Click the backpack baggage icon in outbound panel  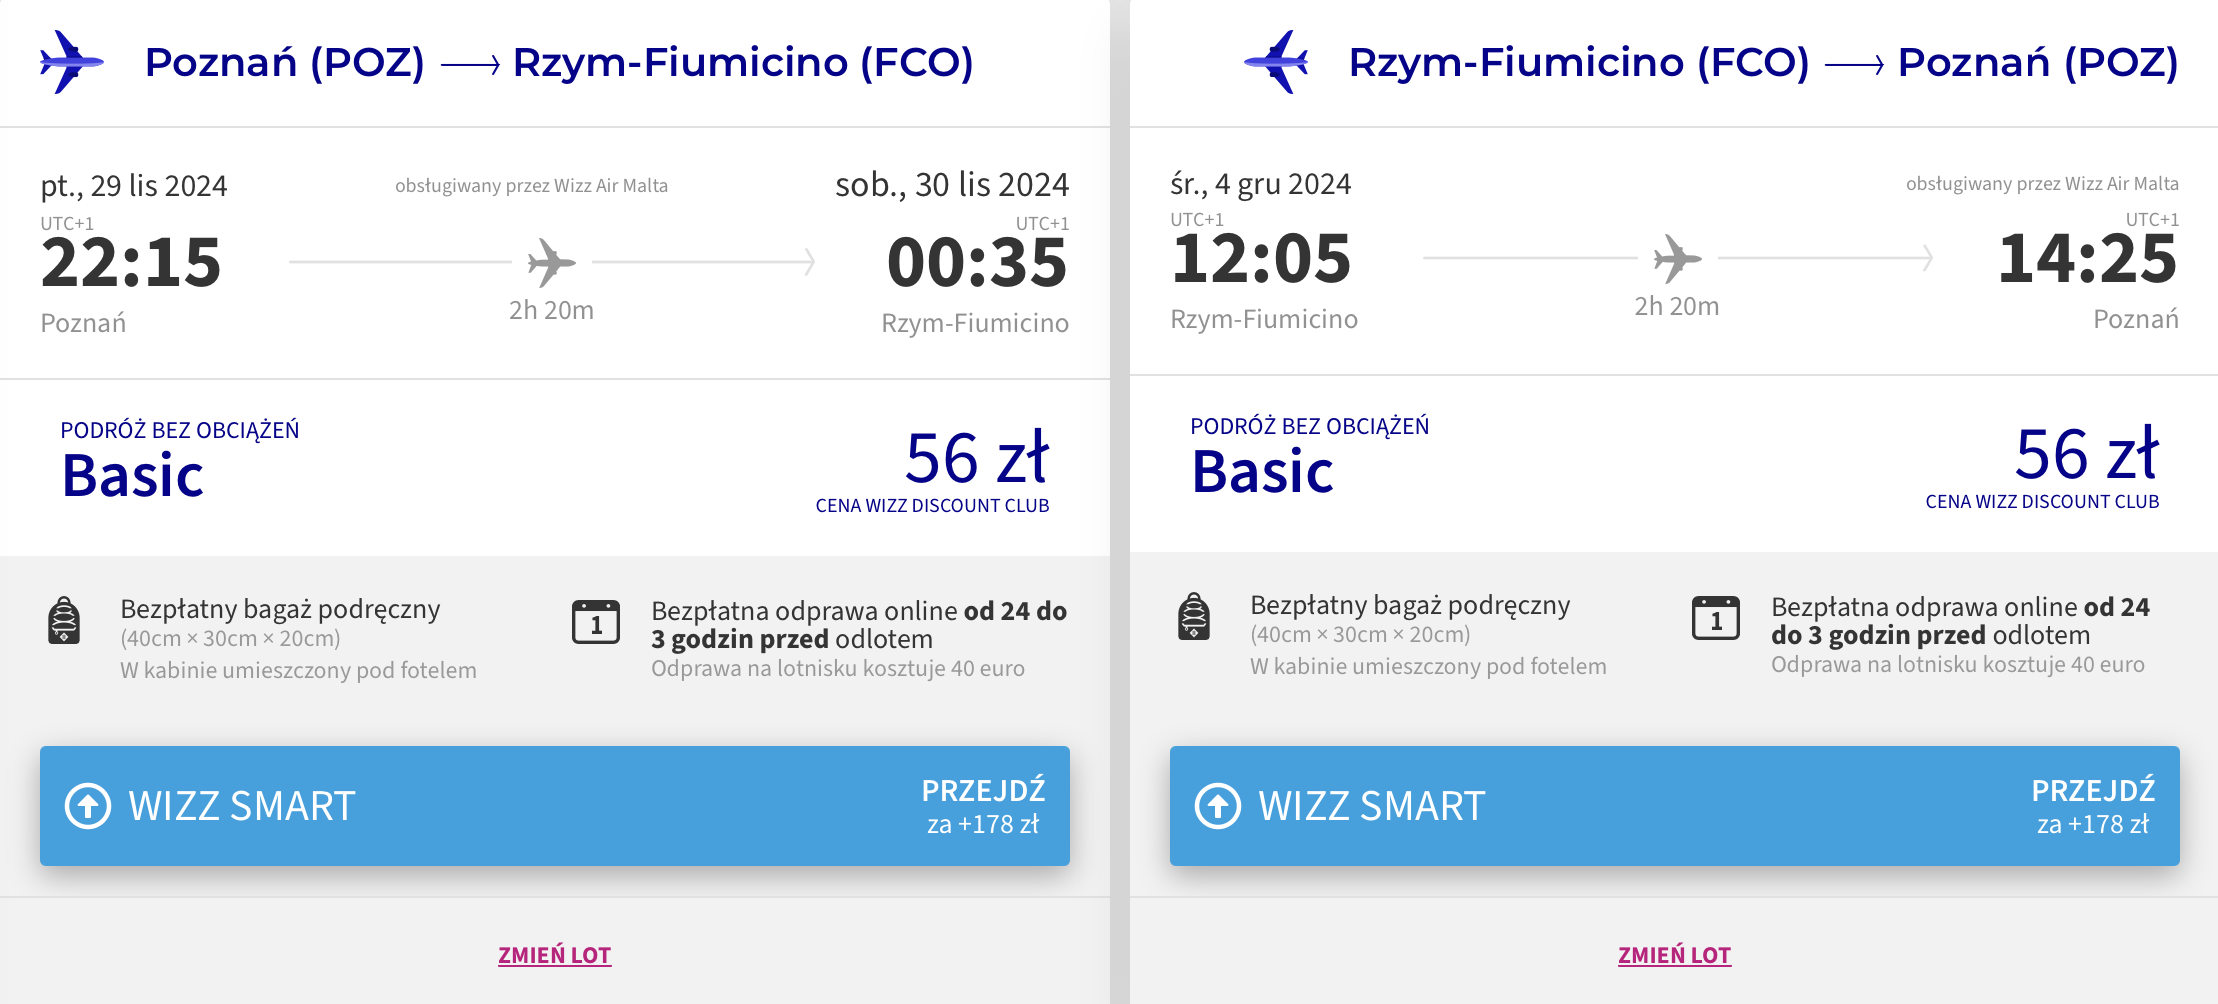64,620
